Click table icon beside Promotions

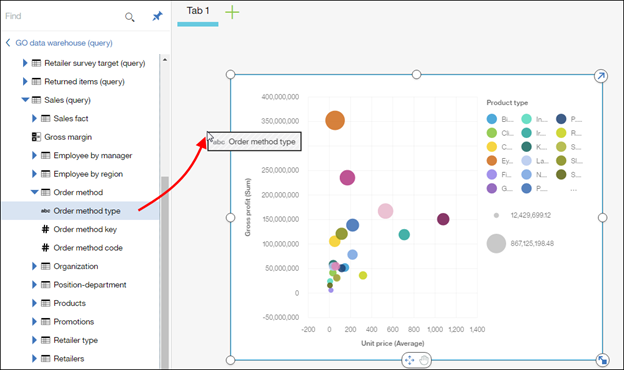pyautogui.click(x=46, y=321)
